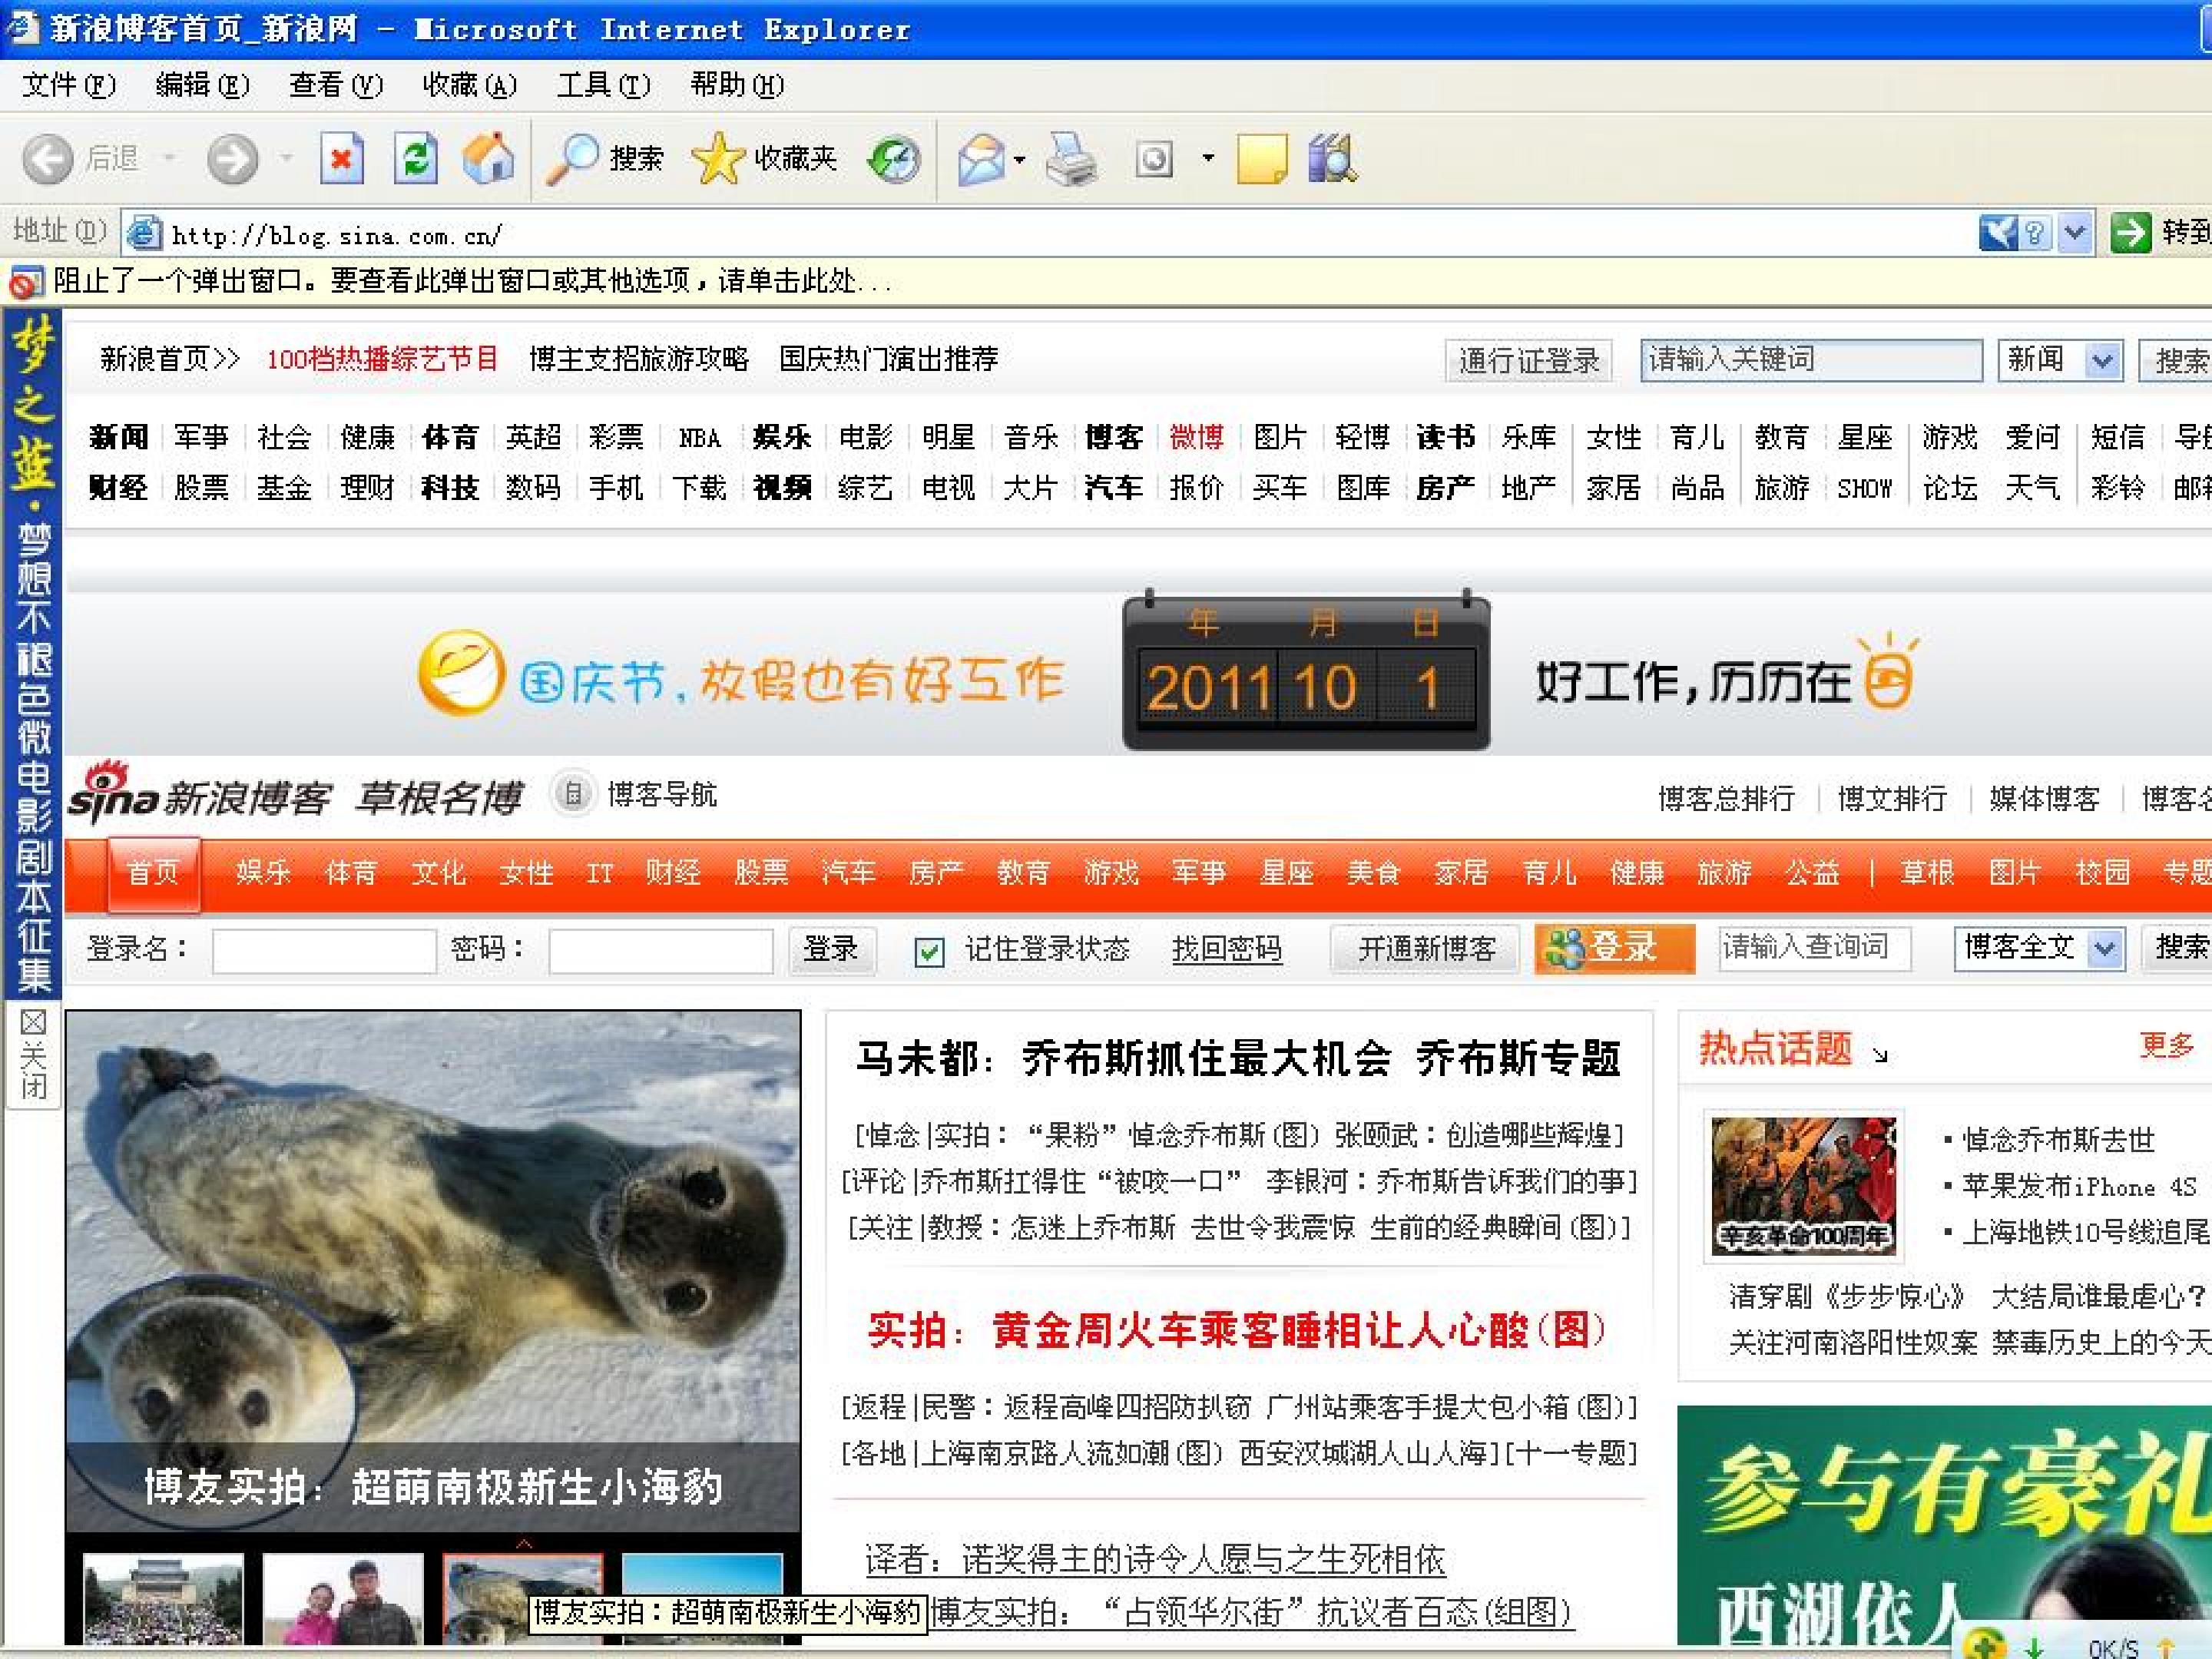
Task: Go to the Home page icon
Action: 488,158
